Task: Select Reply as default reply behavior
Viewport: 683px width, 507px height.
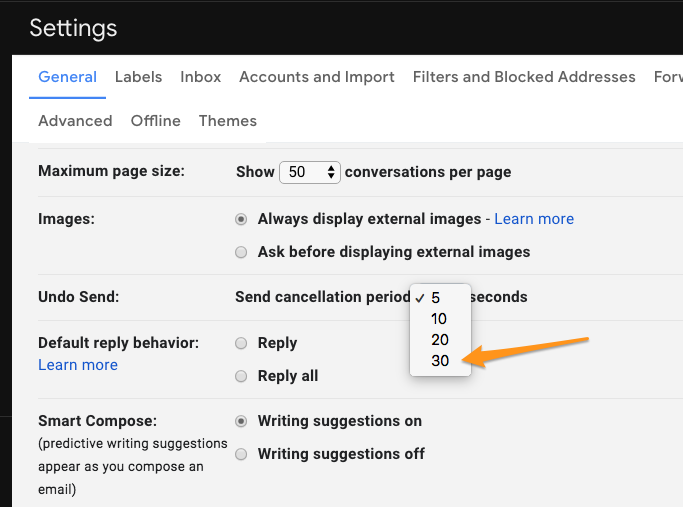Action: pos(241,343)
